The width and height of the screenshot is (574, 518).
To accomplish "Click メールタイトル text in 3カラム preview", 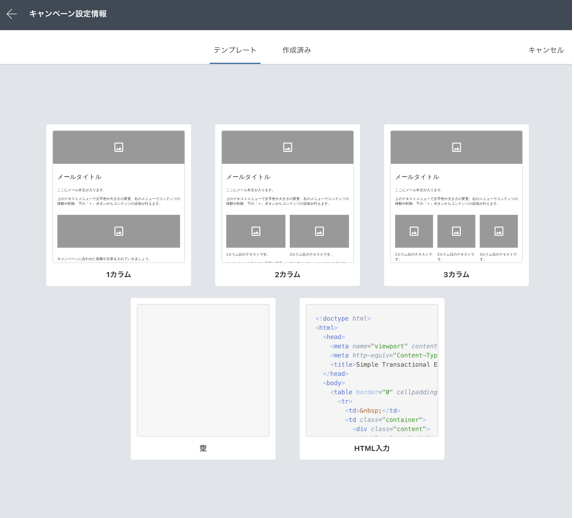I will (417, 177).
